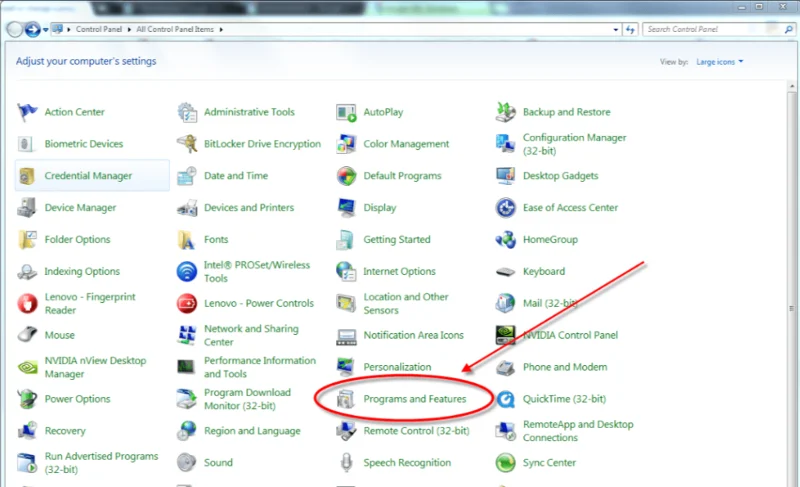The height and width of the screenshot is (487, 800).
Task: Open the Color Management icon
Action: [x=346, y=144]
